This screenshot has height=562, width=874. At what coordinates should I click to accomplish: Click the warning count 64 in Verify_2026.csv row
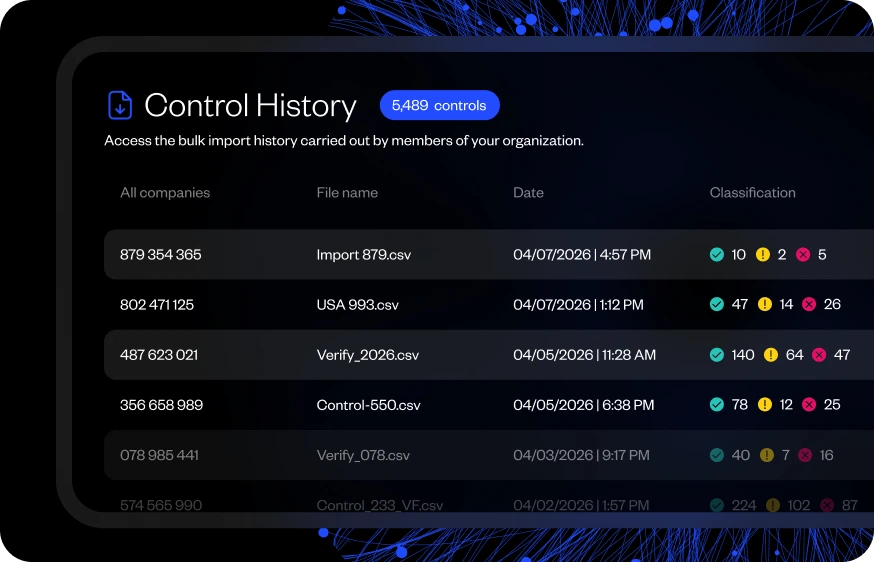coord(794,355)
